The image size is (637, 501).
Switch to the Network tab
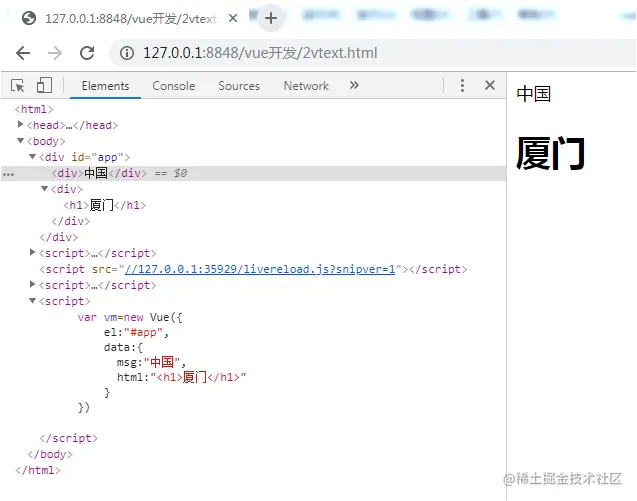click(x=306, y=86)
